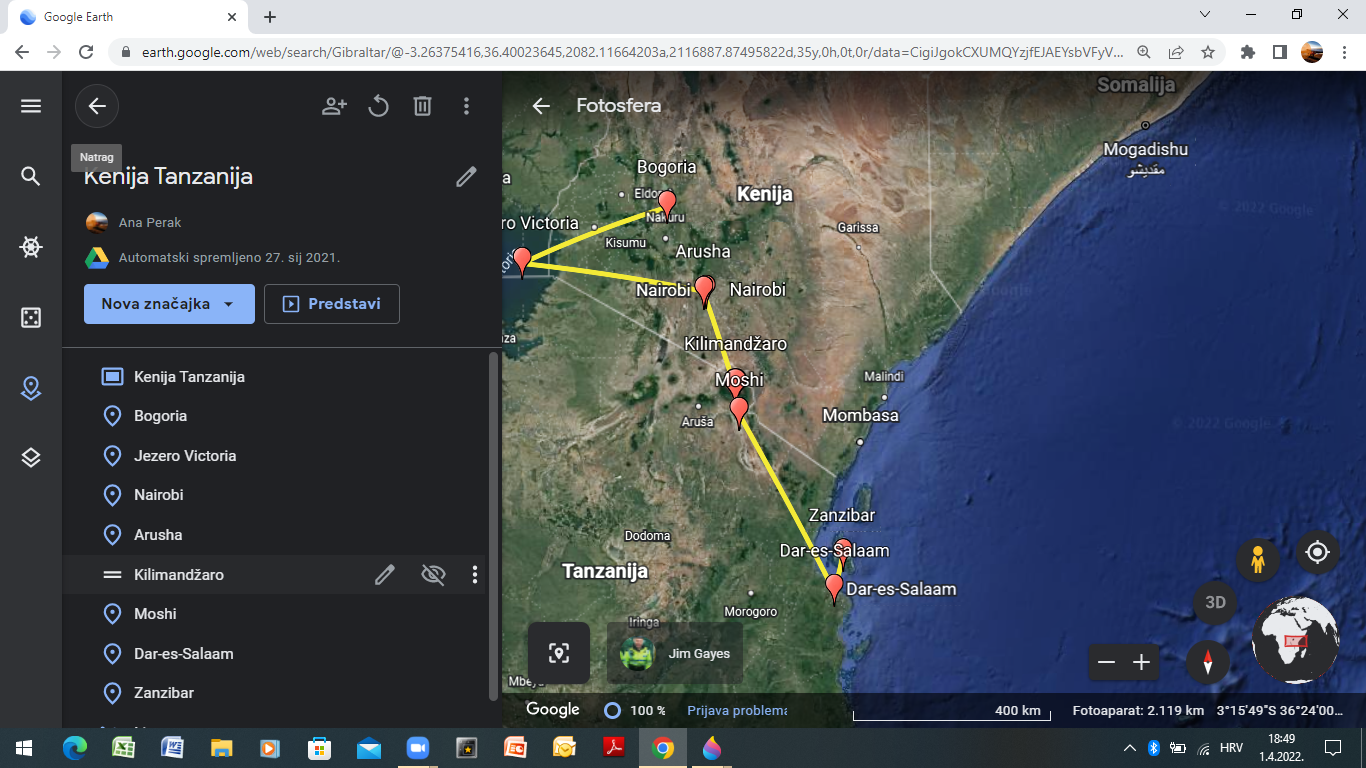Open Excel from the taskbar
1366x768 pixels.
click(x=123, y=748)
